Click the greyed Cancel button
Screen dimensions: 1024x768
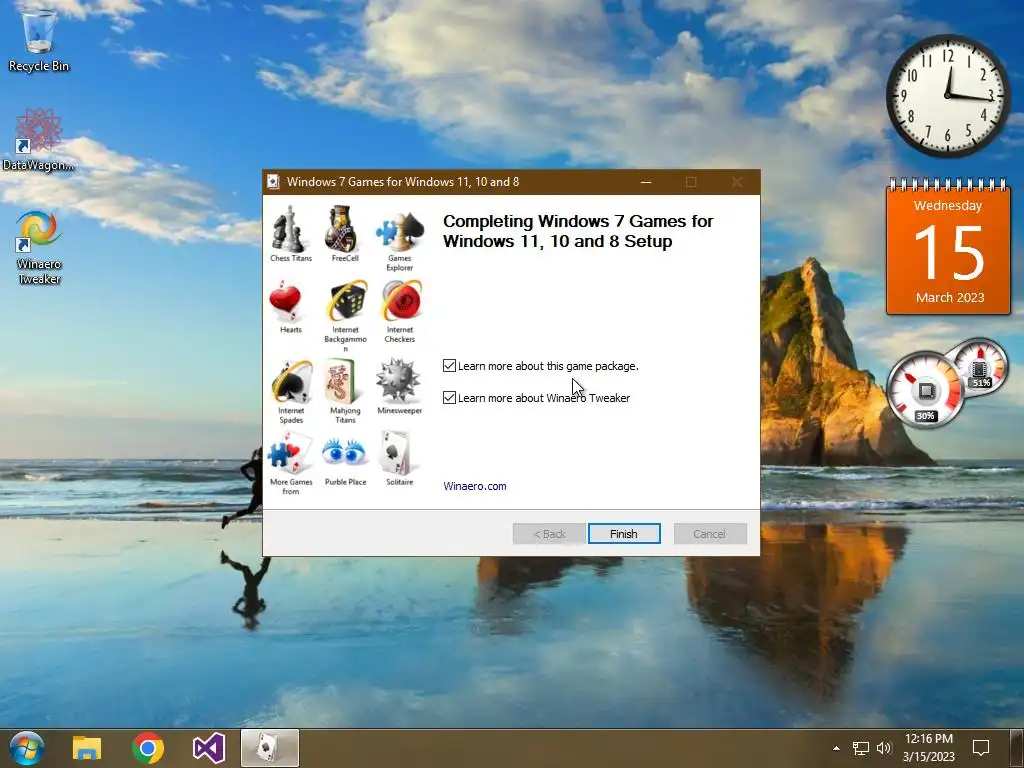(x=710, y=534)
